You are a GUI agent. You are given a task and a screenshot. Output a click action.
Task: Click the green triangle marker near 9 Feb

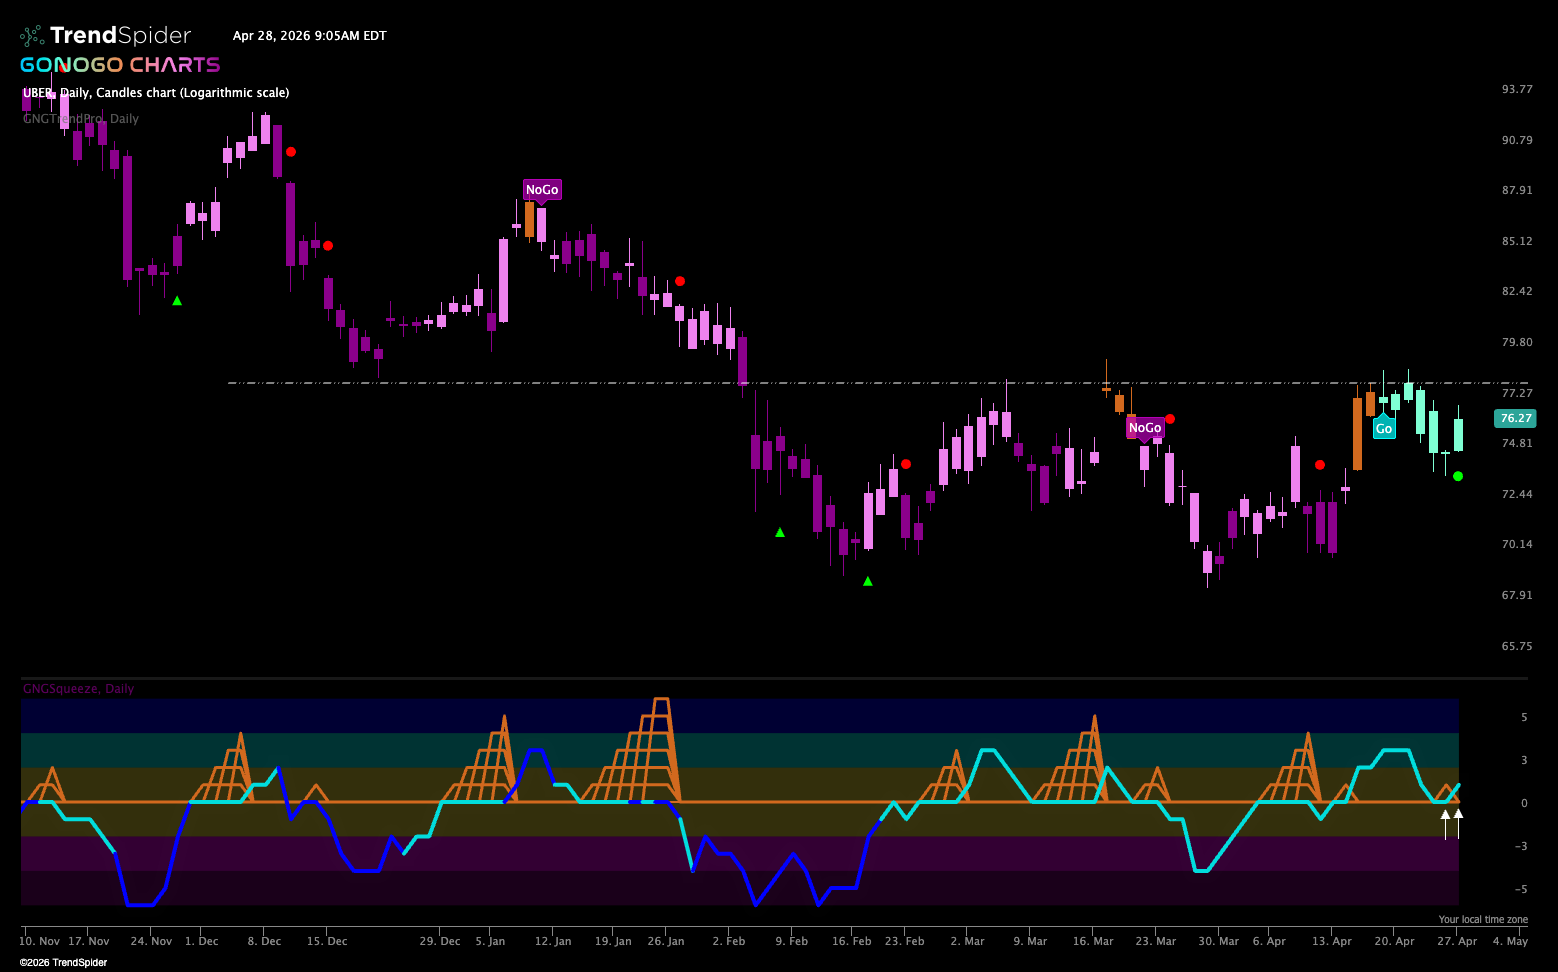[780, 533]
